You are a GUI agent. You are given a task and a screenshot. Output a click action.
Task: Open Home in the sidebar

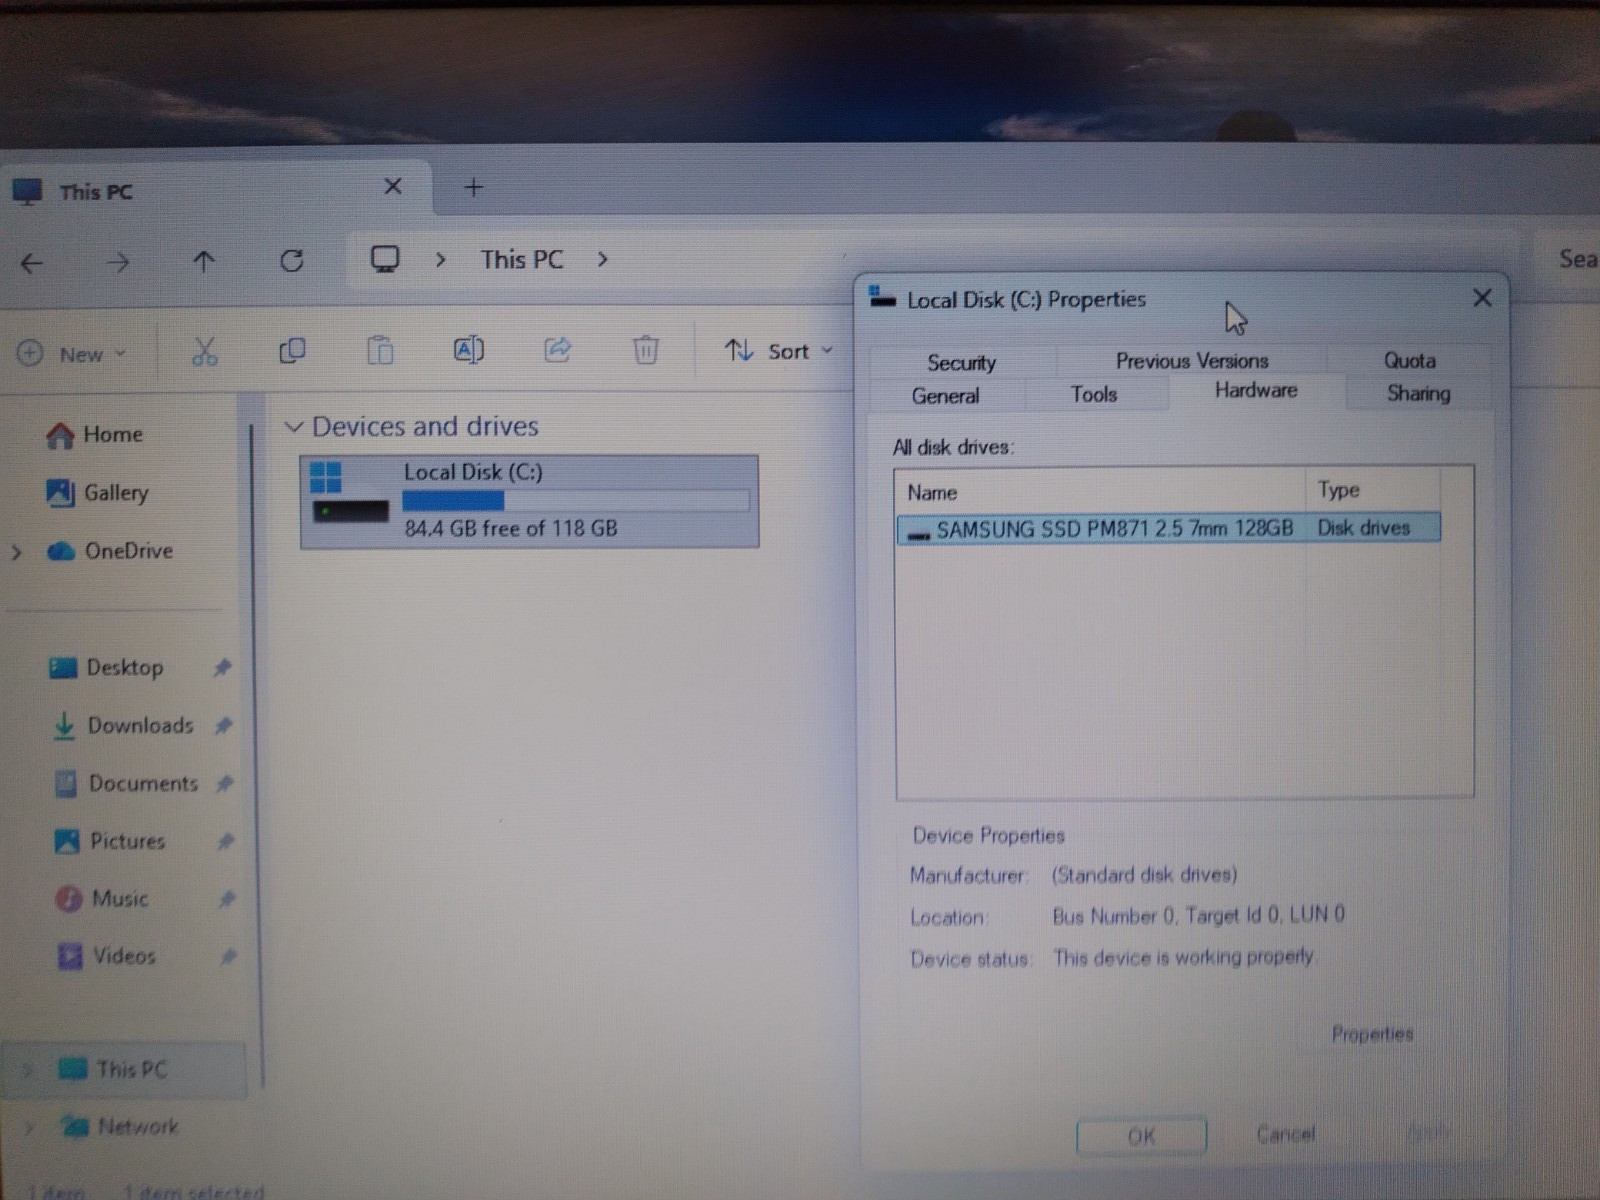coord(94,435)
